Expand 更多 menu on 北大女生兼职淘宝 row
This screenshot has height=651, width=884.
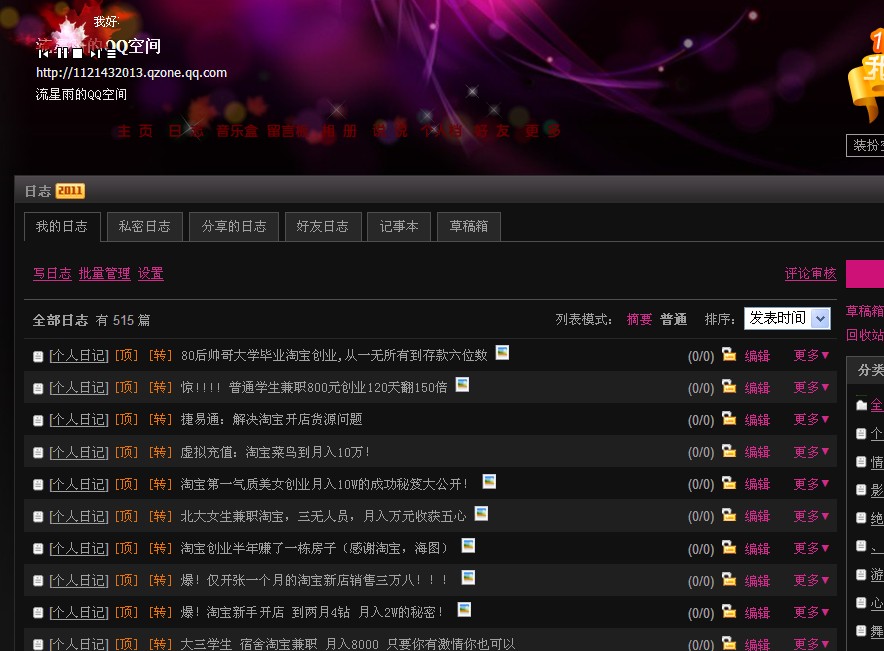point(811,516)
